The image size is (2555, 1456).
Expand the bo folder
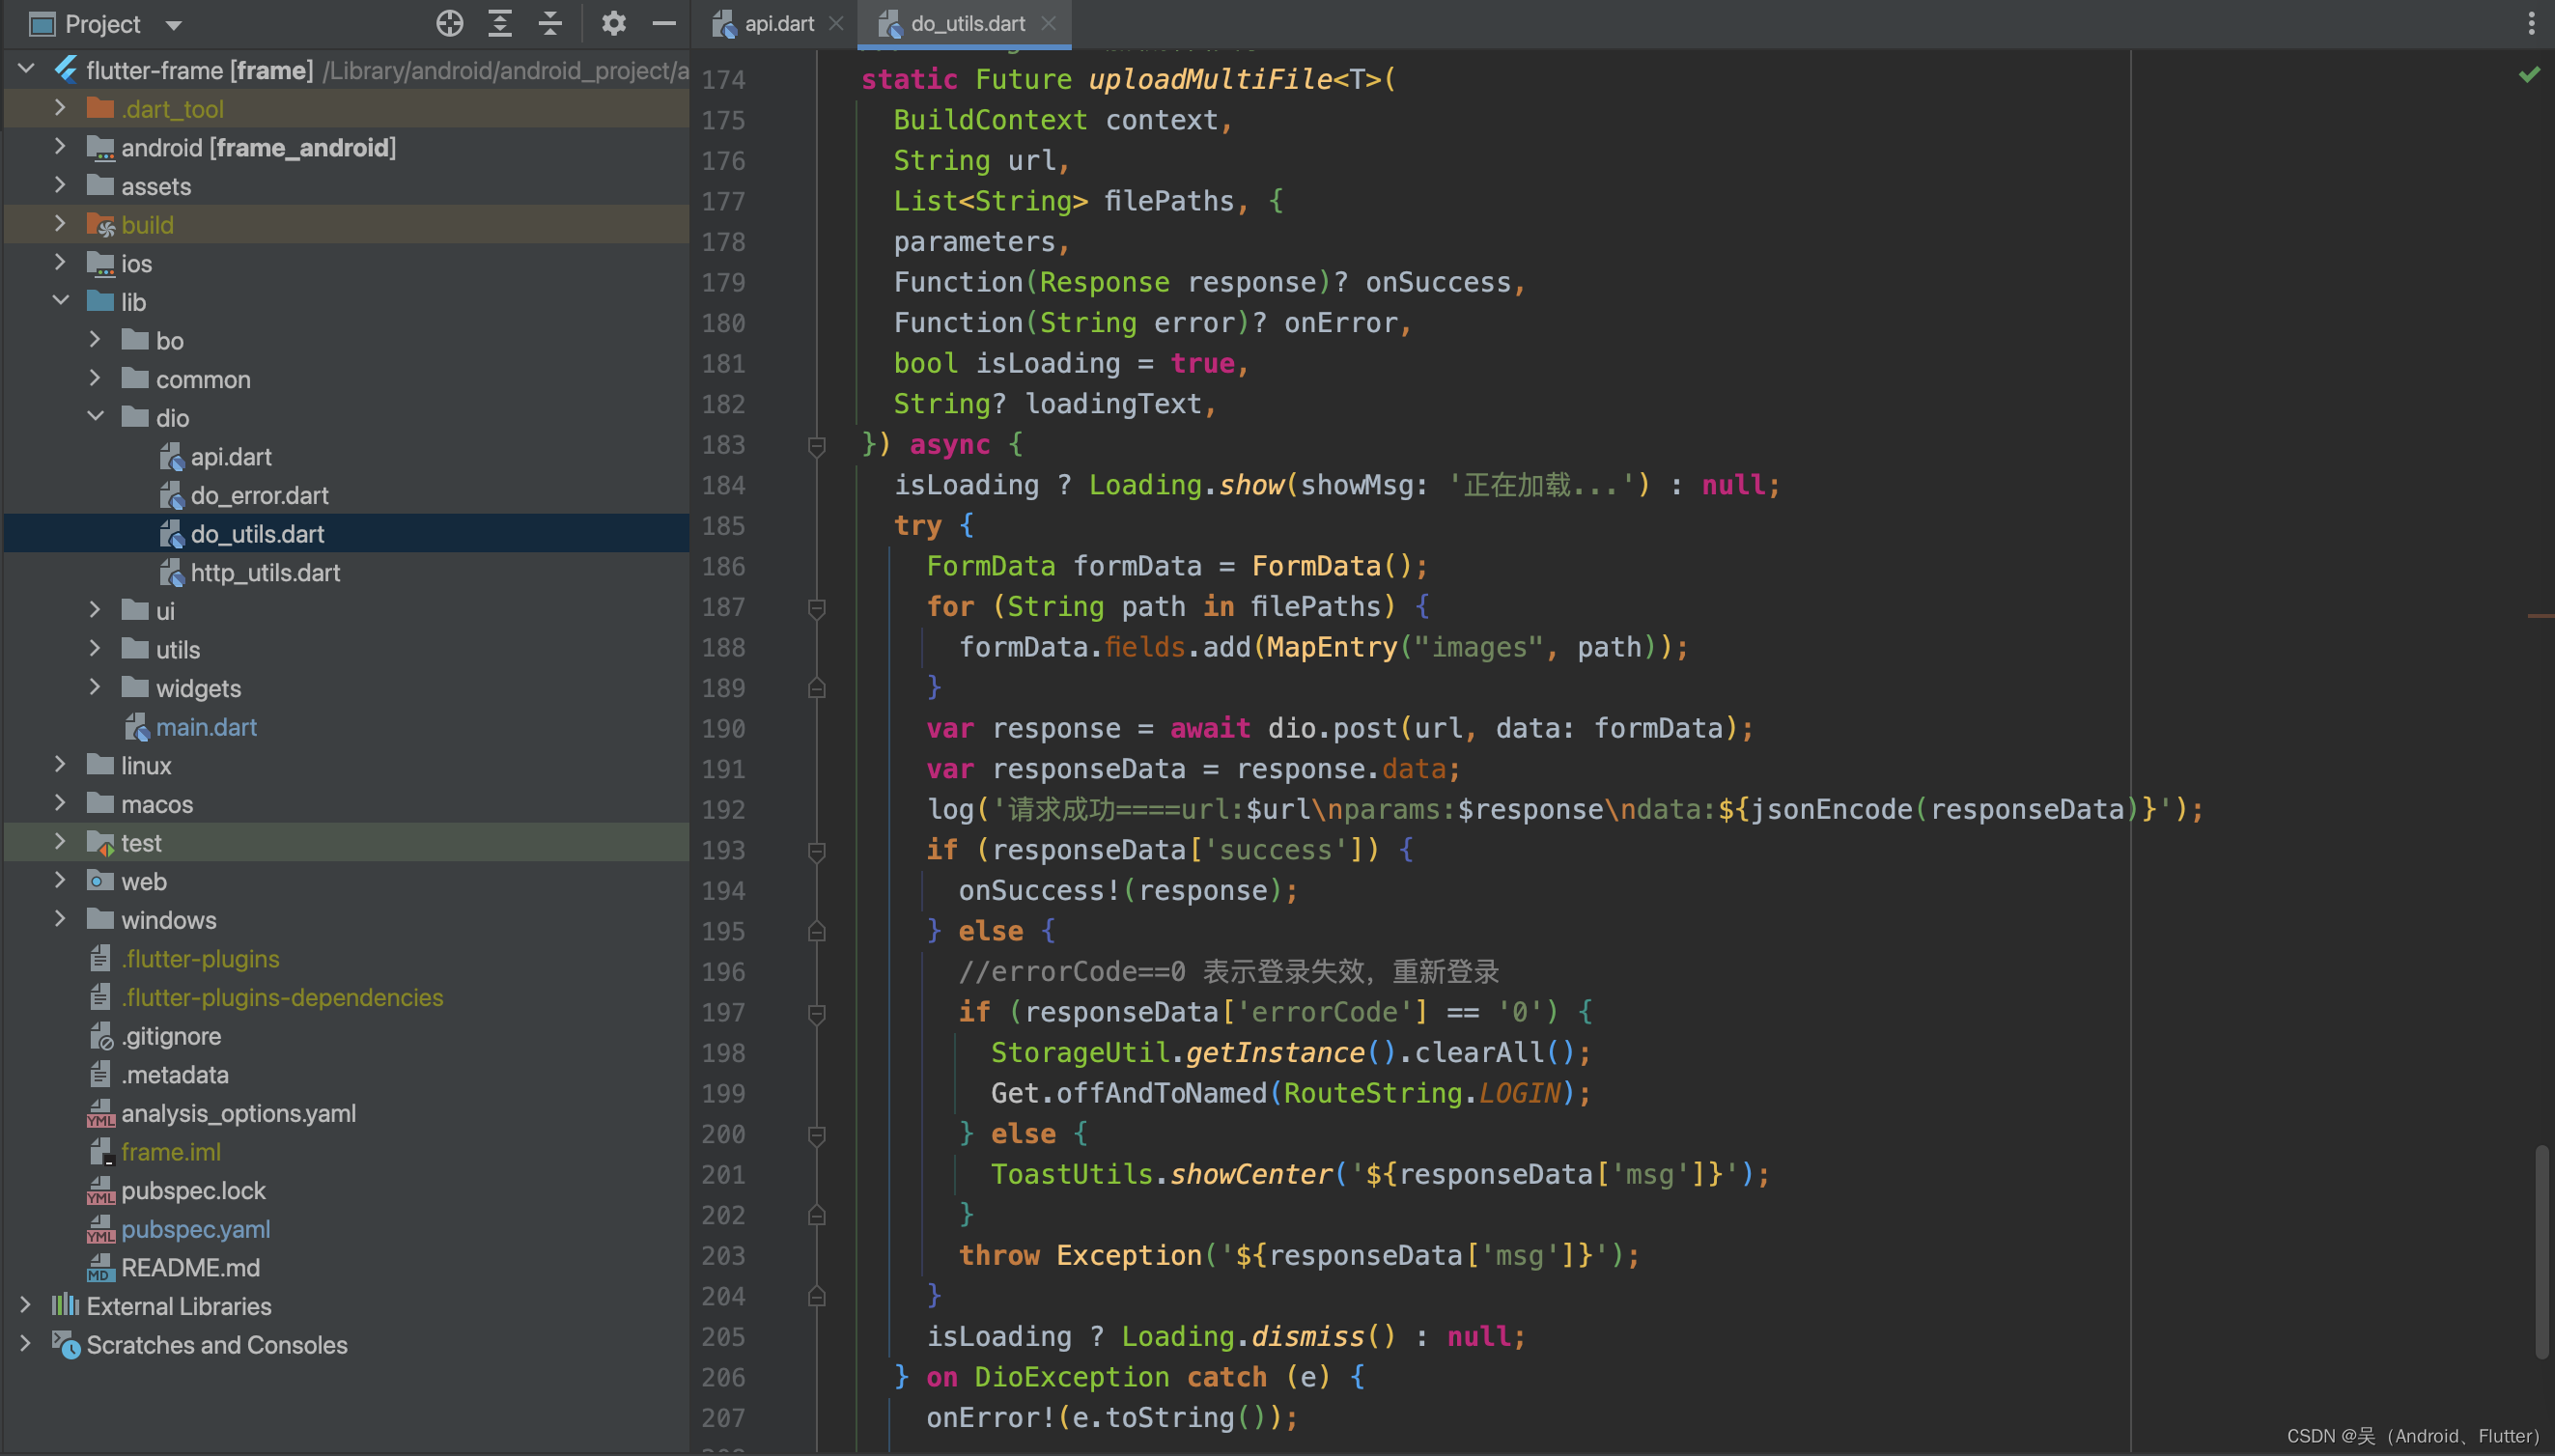[95, 339]
